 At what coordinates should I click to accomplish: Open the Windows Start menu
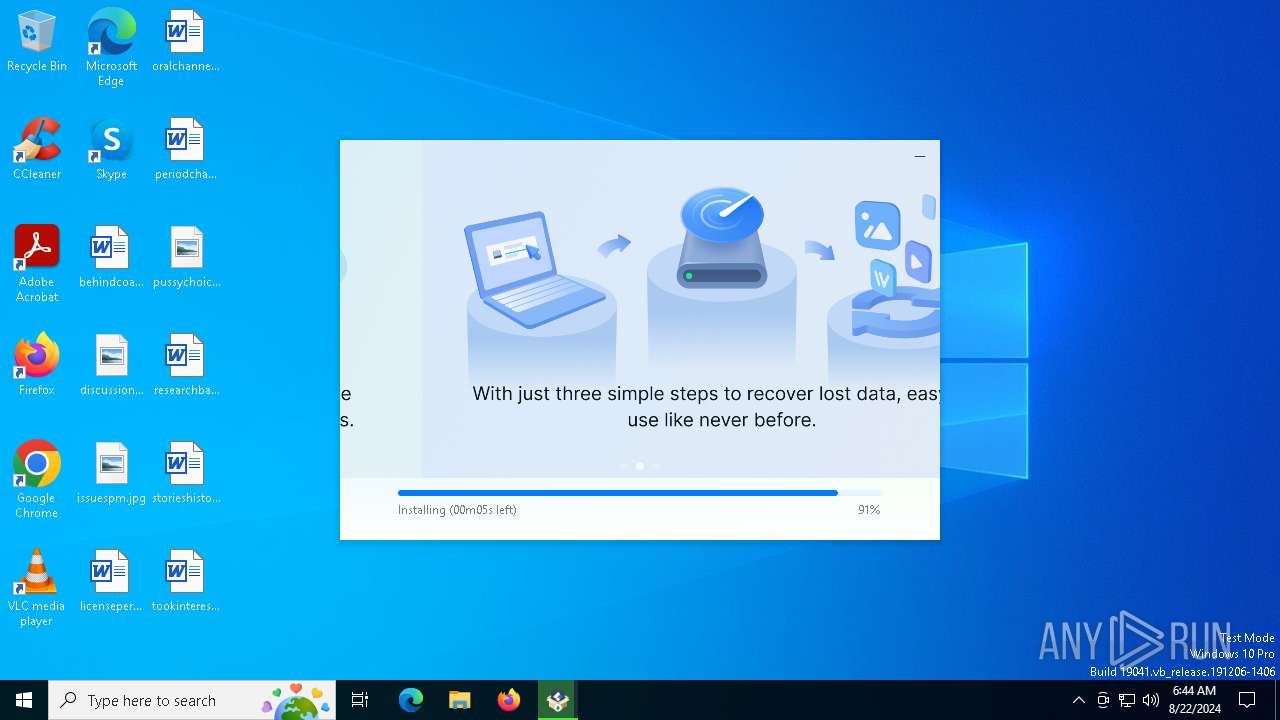[x=24, y=700]
